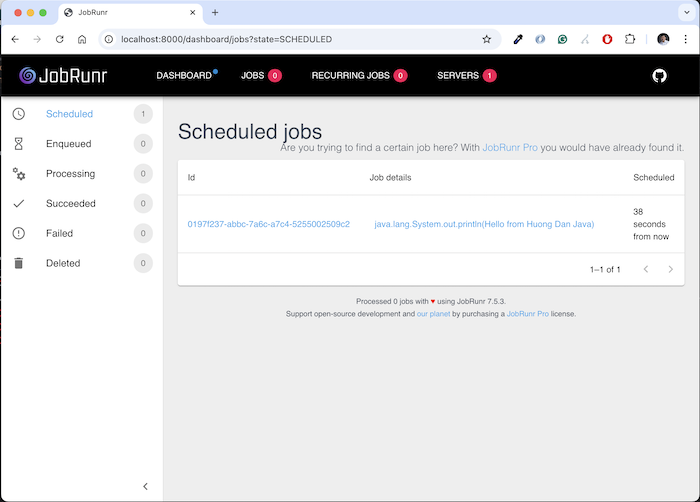
Task: Select Enqueued in the sidebar
Action: pos(82,144)
